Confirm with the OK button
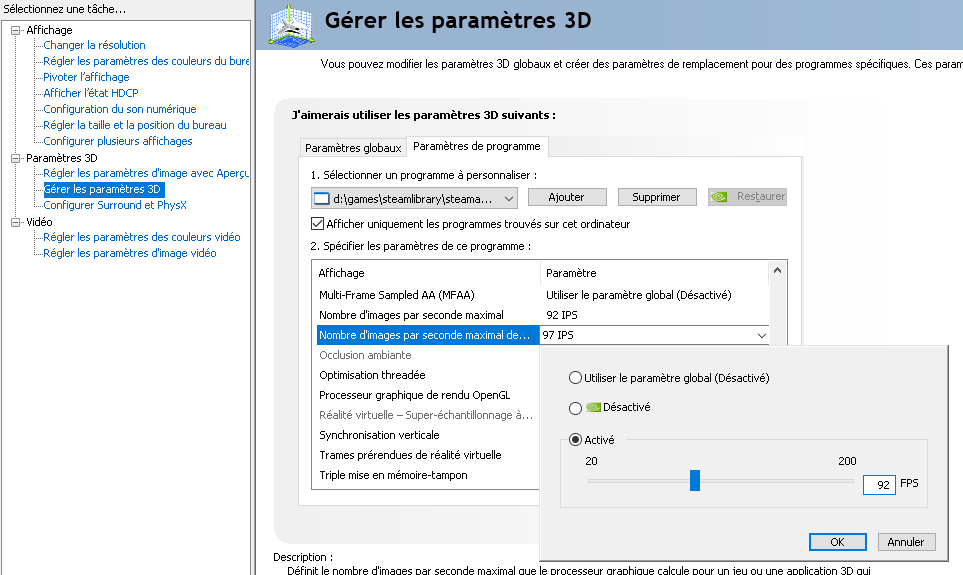The height and width of the screenshot is (575, 963). 837,542
